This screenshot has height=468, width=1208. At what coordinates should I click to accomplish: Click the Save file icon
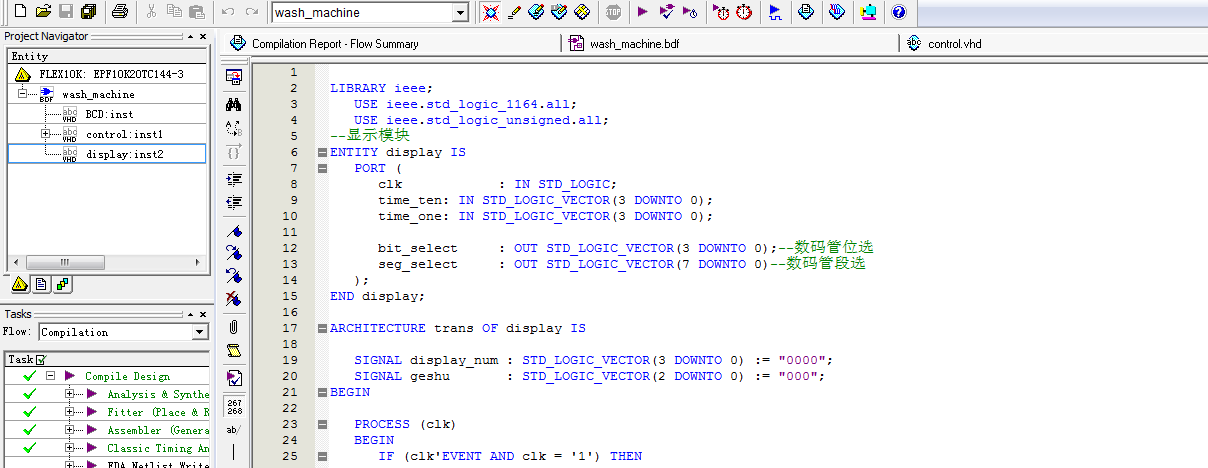tap(66, 12)
